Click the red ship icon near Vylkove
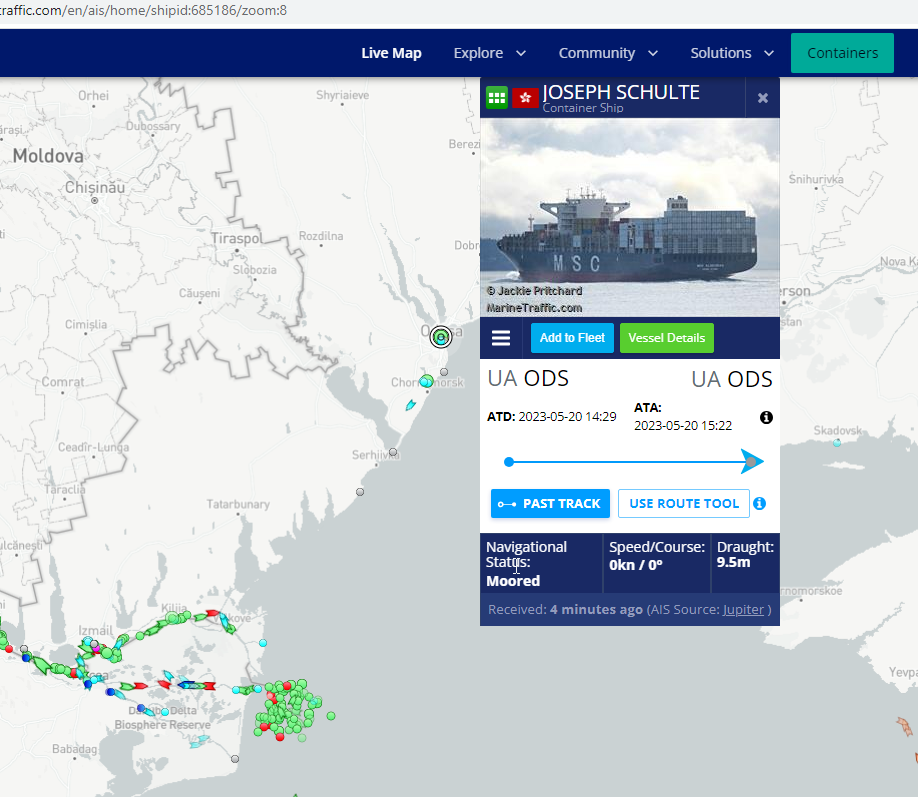 pyautogui.click(x=213, y=613)
